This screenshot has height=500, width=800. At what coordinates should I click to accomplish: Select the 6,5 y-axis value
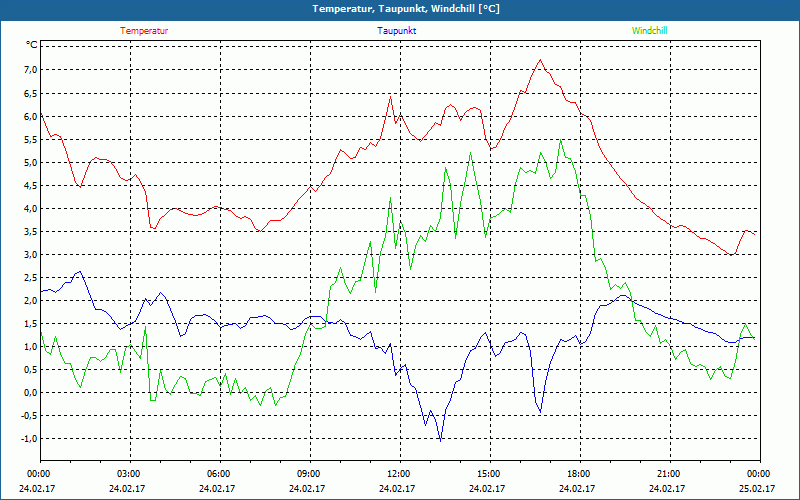tap(32, 93)
